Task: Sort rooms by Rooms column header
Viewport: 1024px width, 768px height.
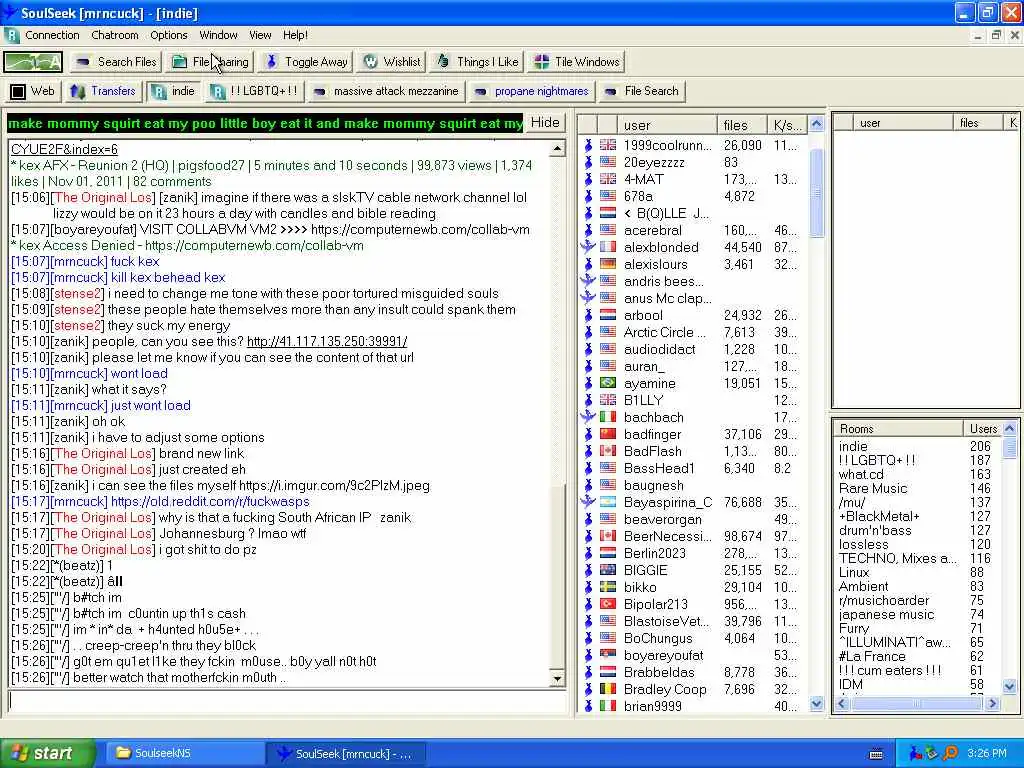Action: point(898,429)
